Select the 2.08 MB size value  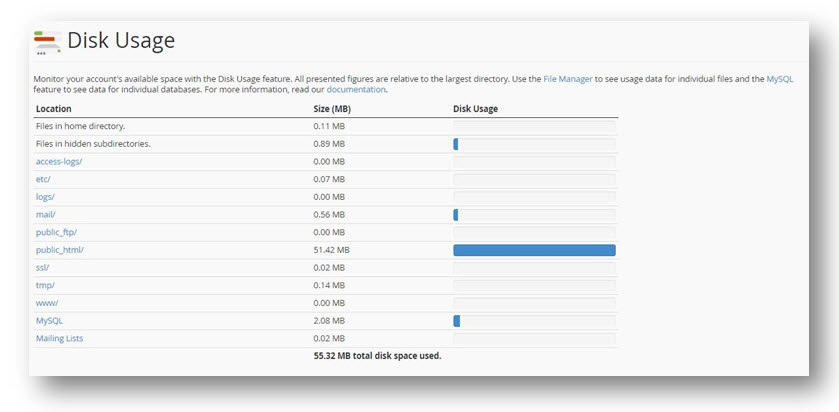point(329,321)
